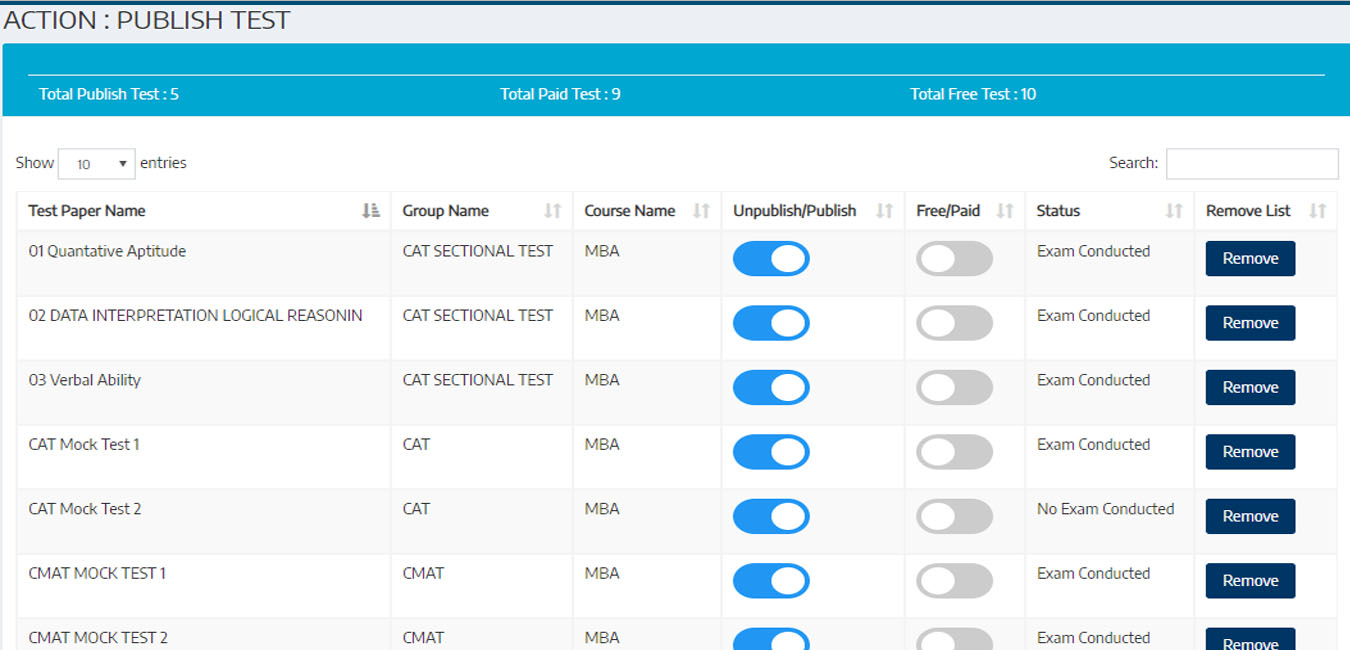1350x650 pixels.
Task: Toggle Free/Paid for CAT Mock Test 1
Action: click(954, 452)
